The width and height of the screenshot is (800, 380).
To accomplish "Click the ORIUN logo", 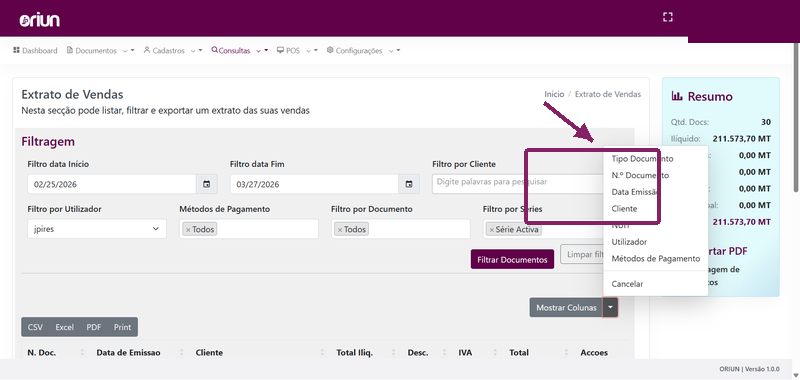I will [40, 20].
